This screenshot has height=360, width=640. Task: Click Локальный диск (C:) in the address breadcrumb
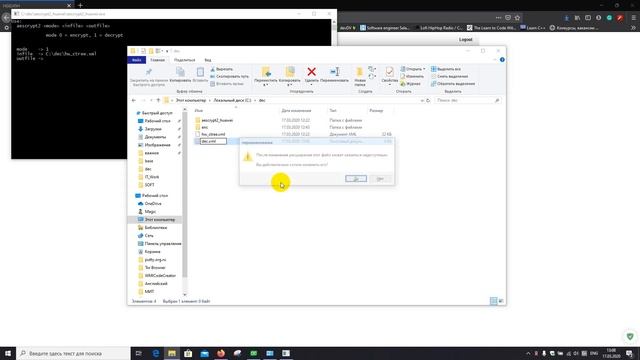pyautogui.click(x=232, y=100)
